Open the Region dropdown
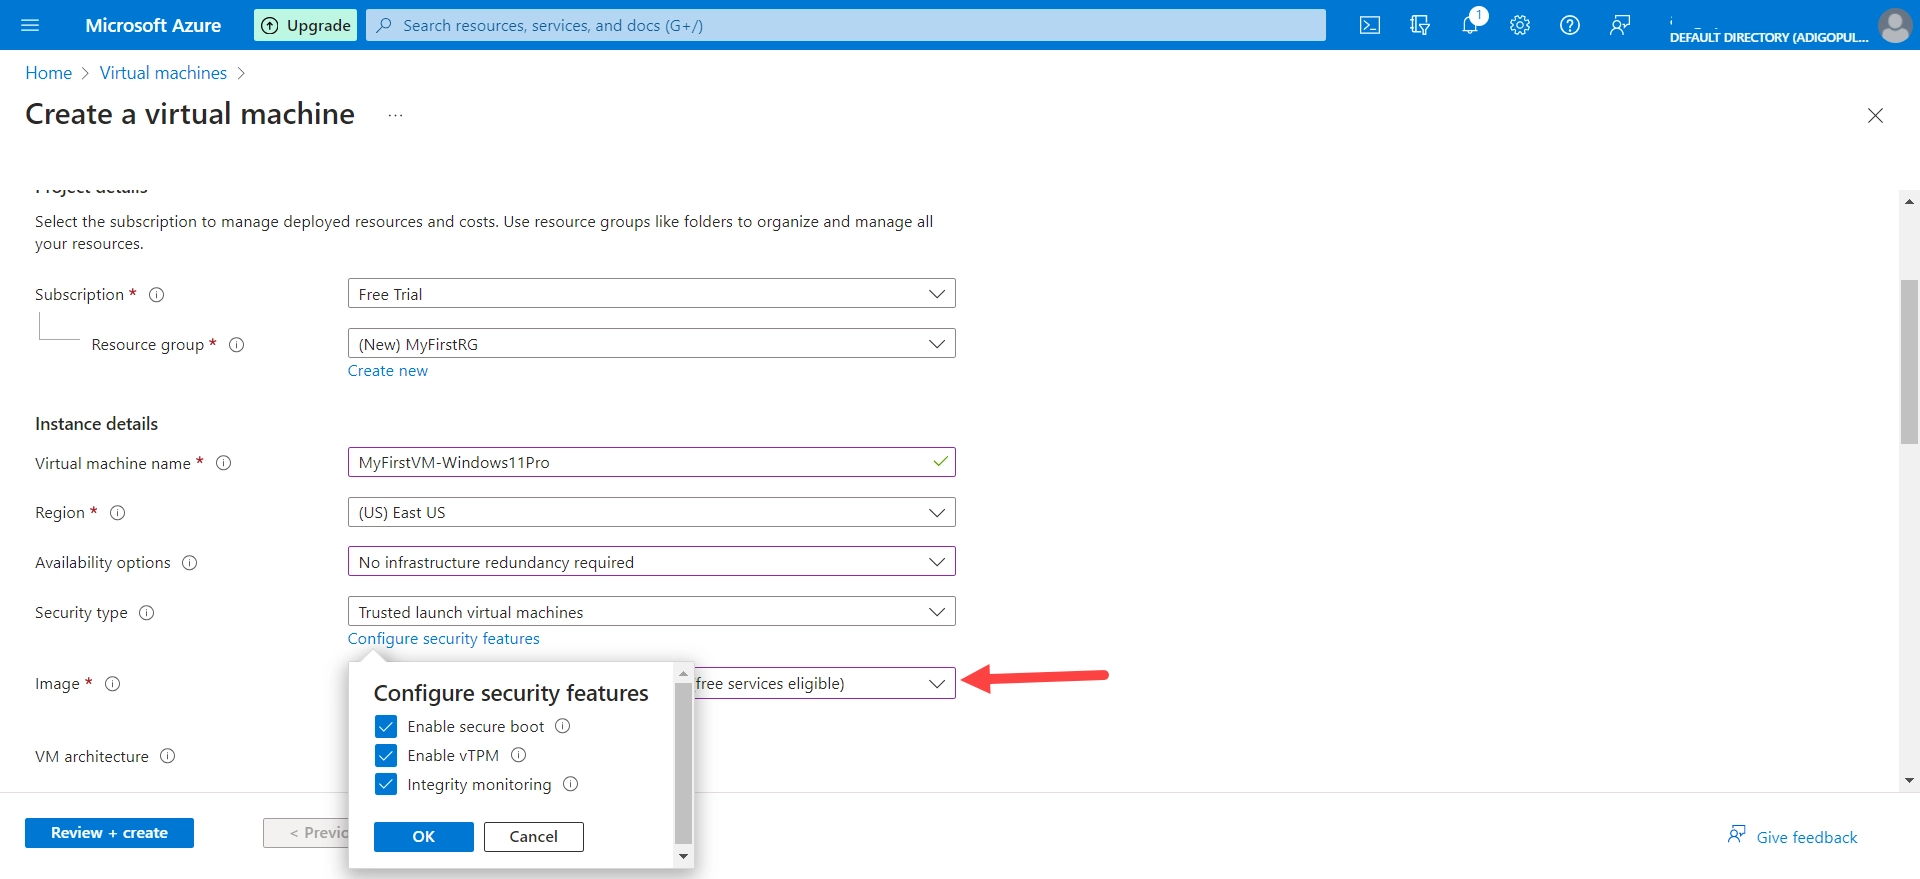This screenshot has width=1920, height=879. pos(652,512)
